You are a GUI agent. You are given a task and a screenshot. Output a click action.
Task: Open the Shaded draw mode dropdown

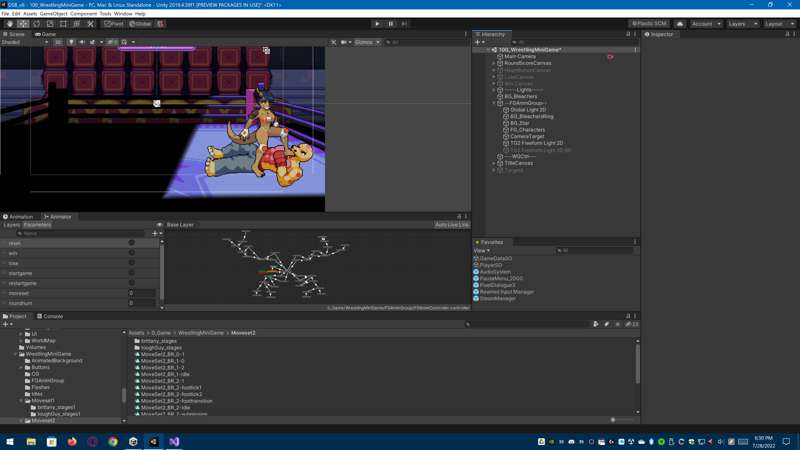coord(24,42)
